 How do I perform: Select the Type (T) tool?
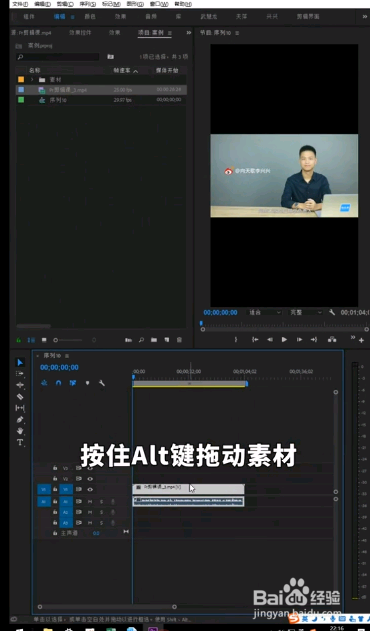20,442
